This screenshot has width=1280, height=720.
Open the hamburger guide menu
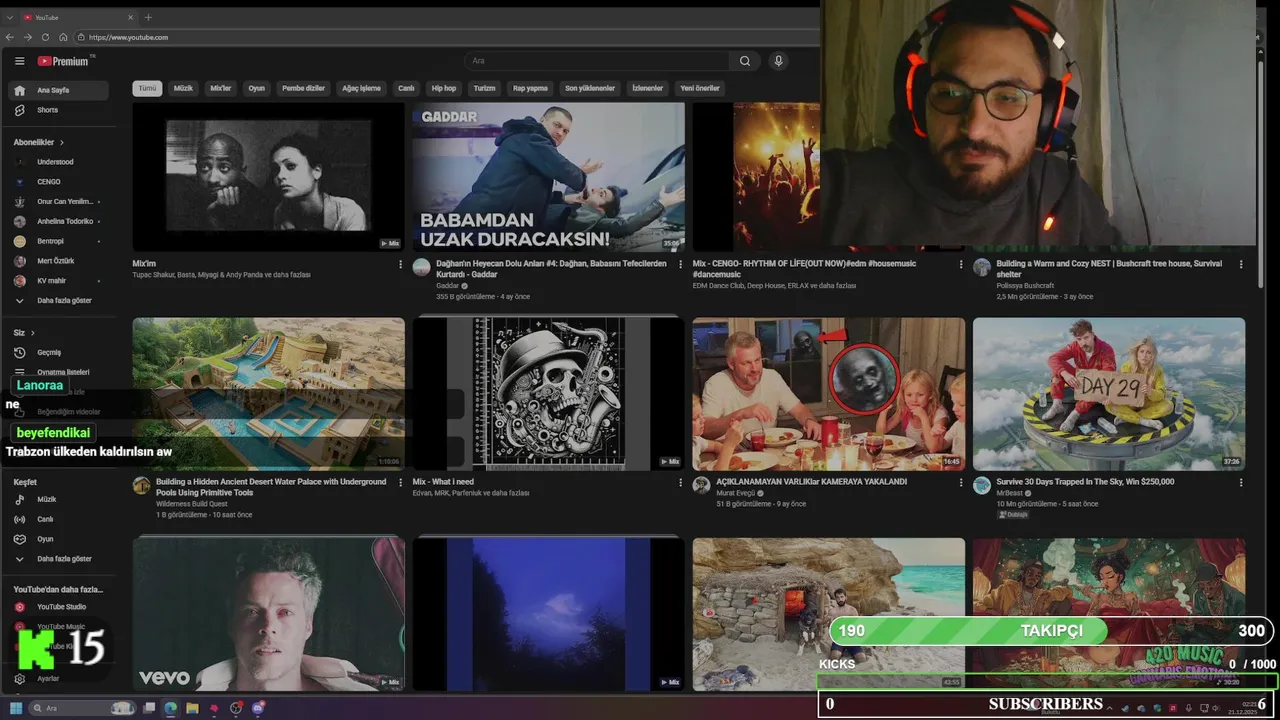tap(19, 61)
